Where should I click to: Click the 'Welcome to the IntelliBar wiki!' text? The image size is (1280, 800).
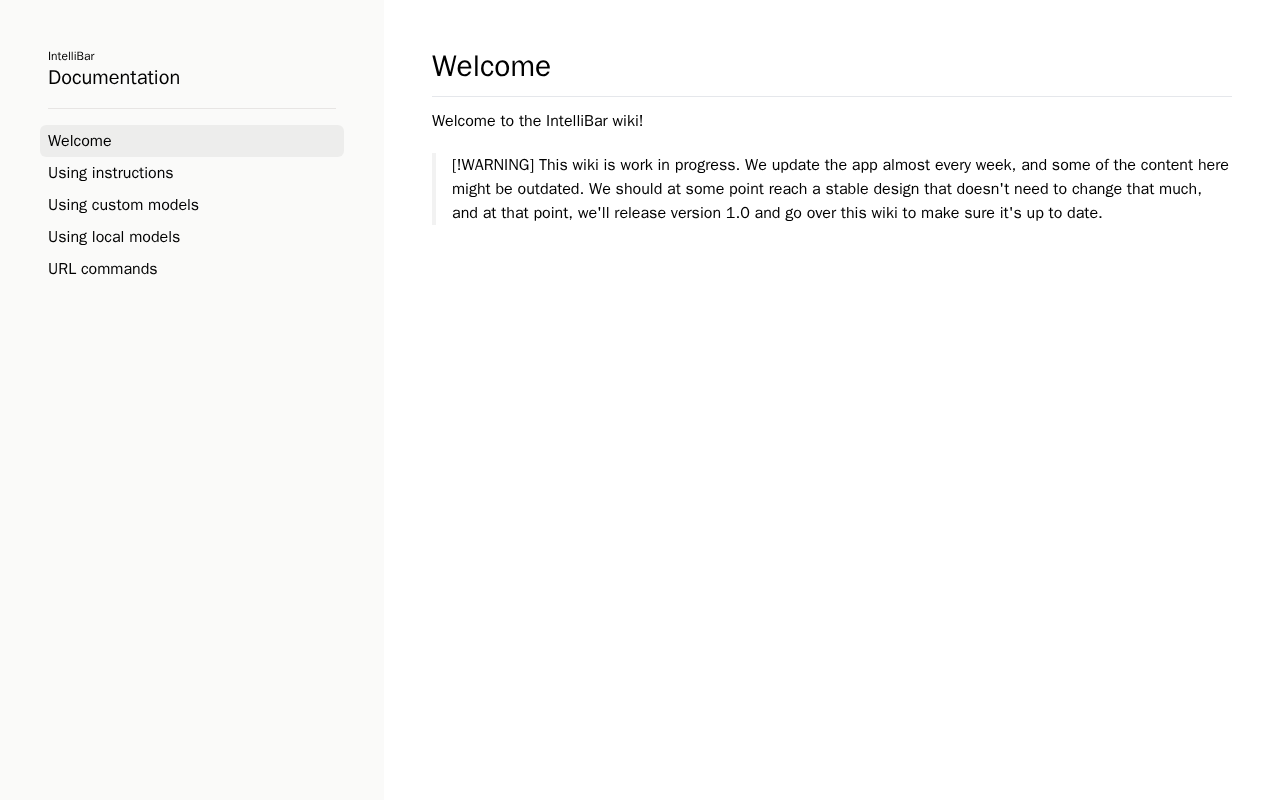538,121
